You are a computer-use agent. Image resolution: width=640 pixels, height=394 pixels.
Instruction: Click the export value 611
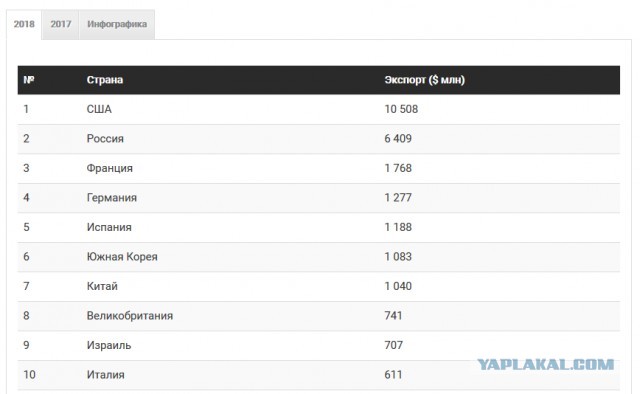coord(393,375)
